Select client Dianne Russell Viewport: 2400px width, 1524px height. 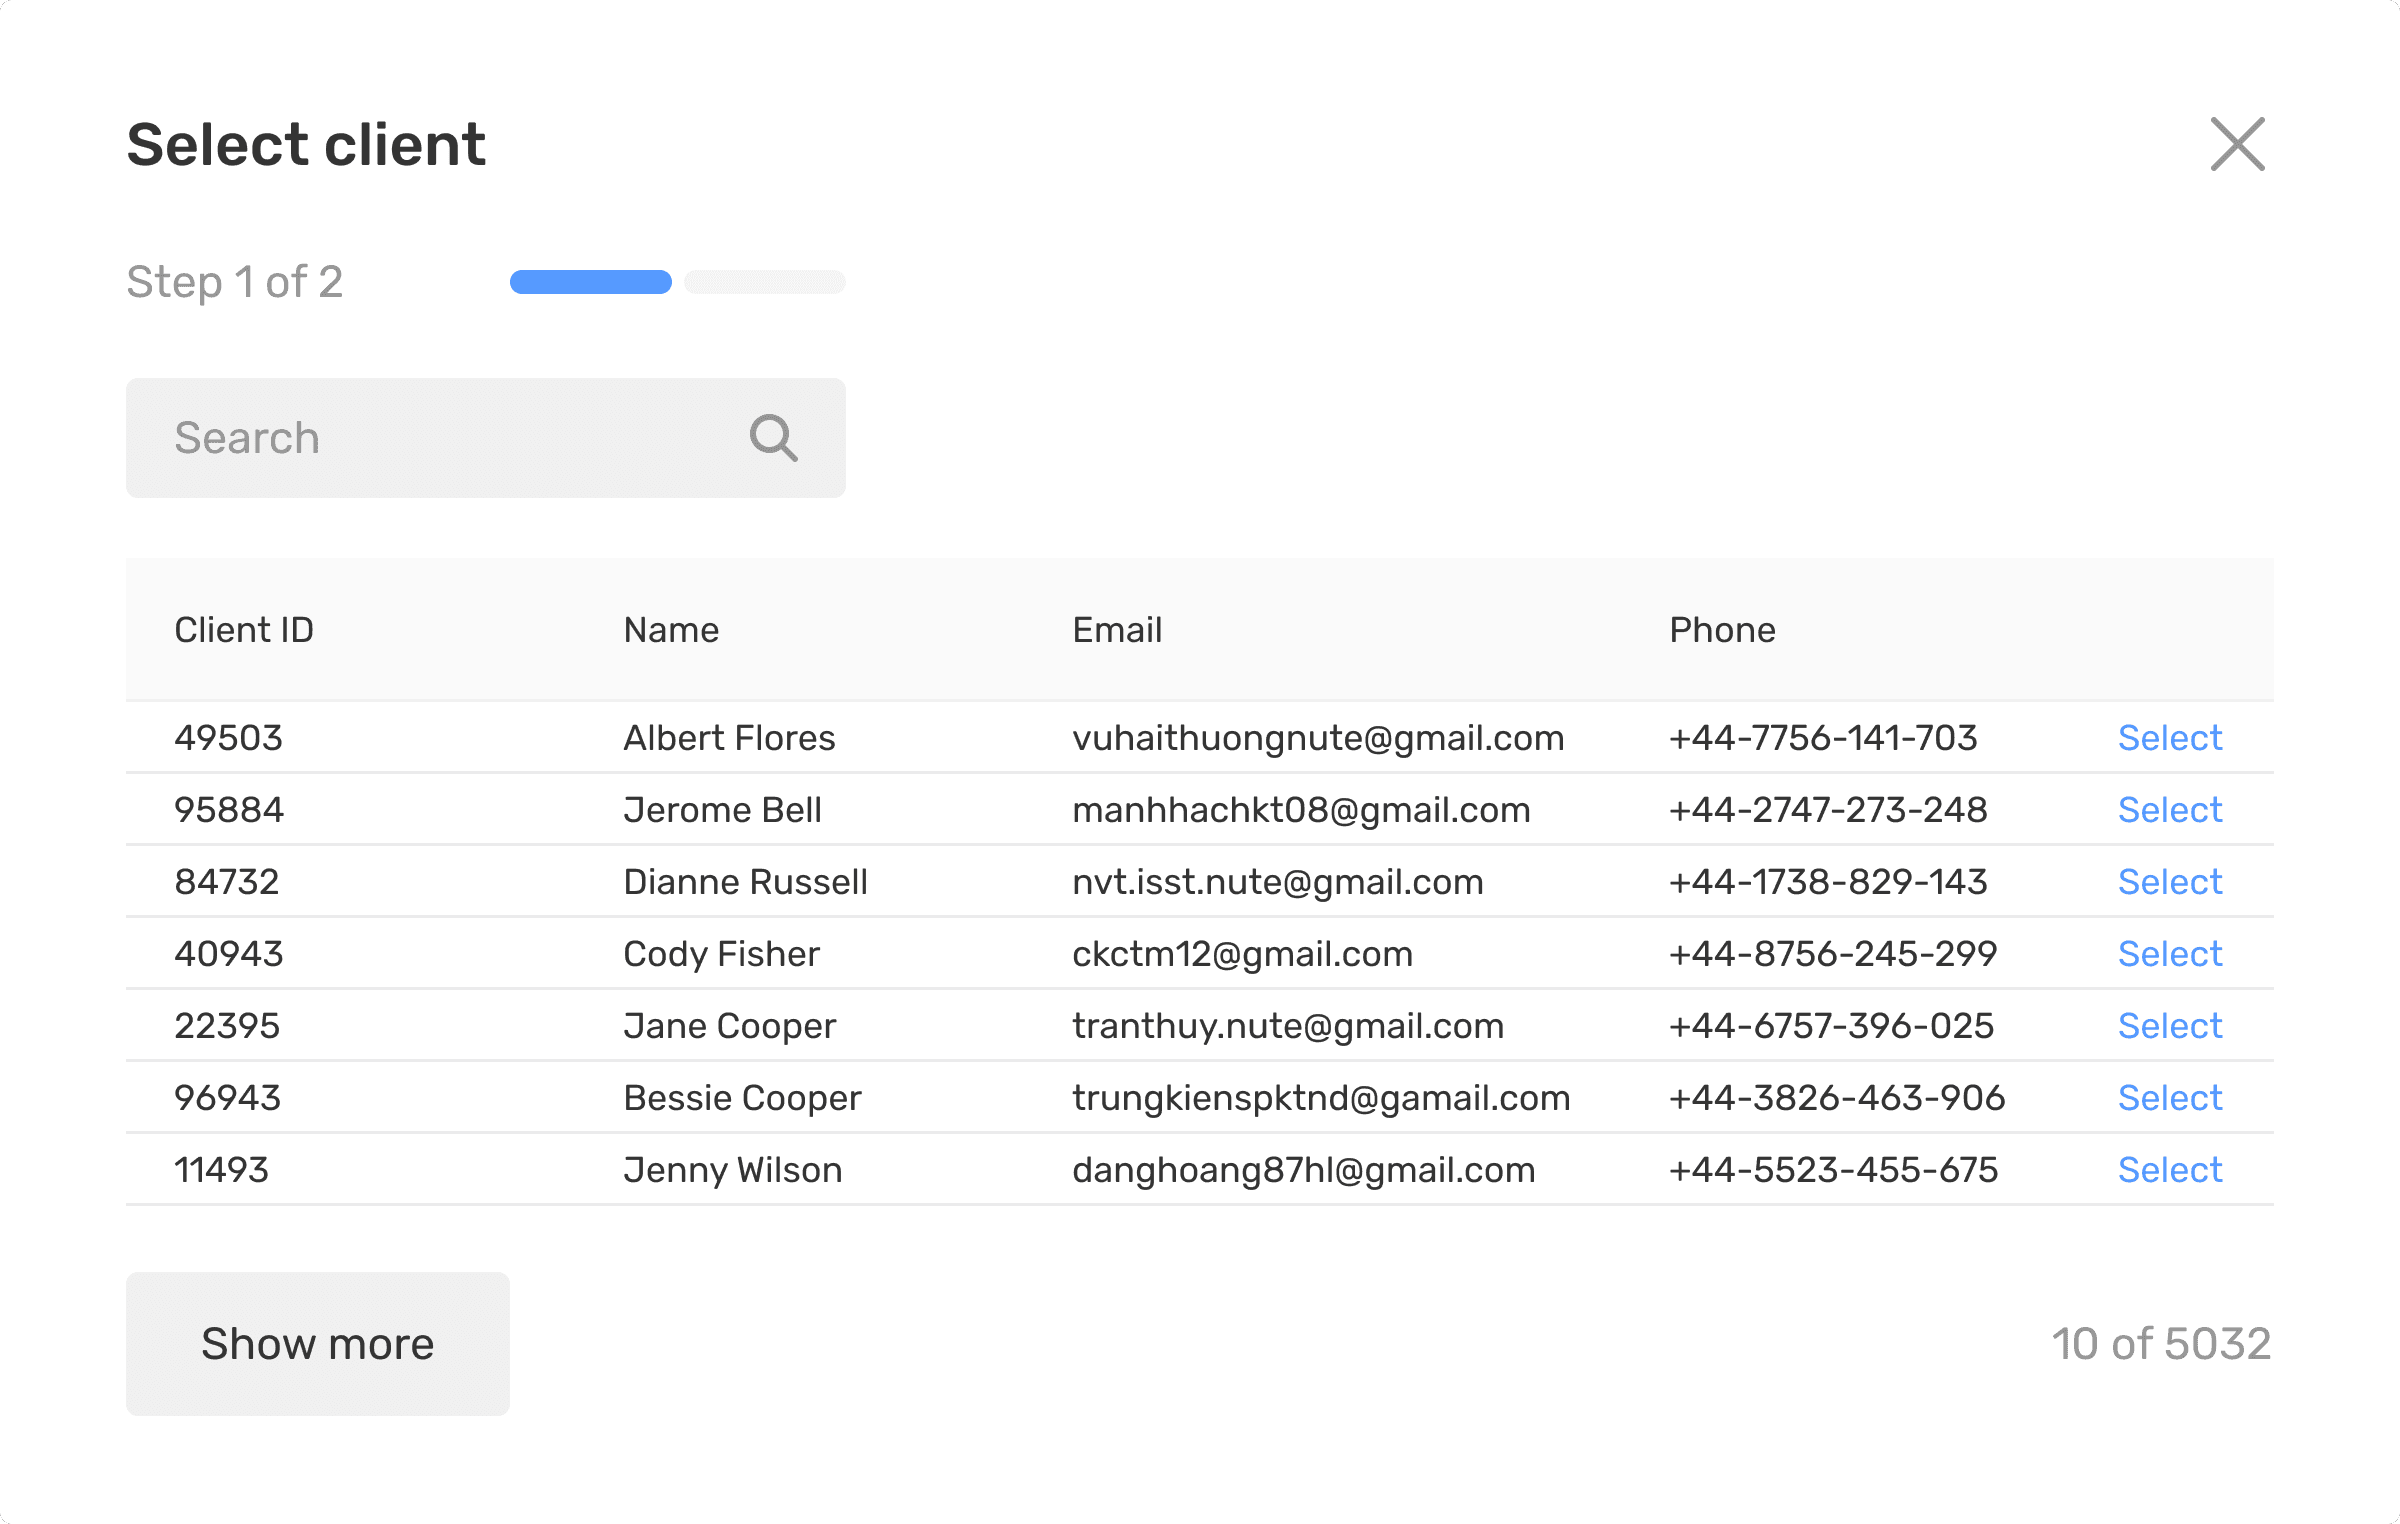point(2169,882)
